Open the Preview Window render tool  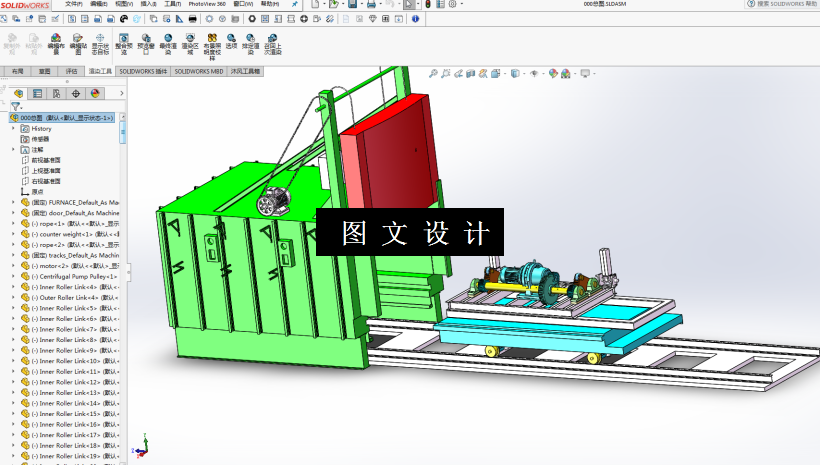146,44
